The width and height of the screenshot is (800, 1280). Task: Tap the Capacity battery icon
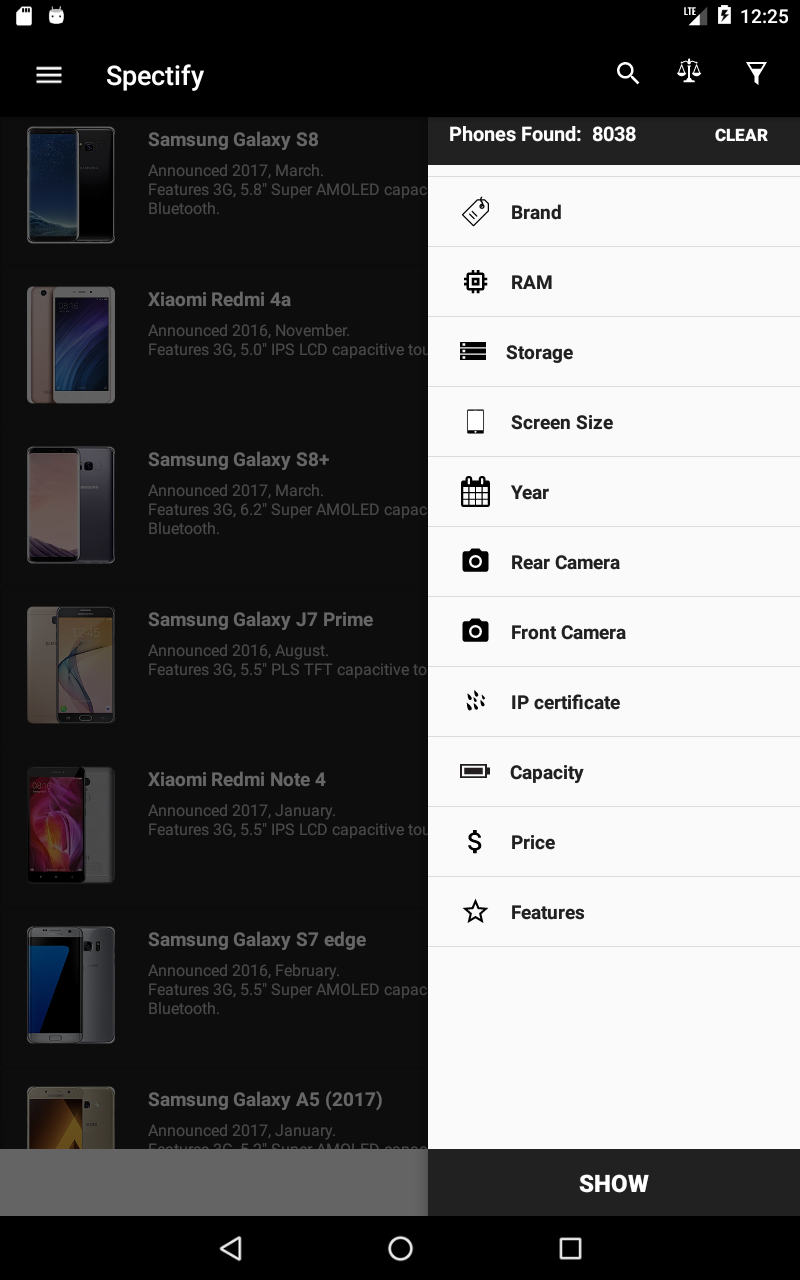474,771
